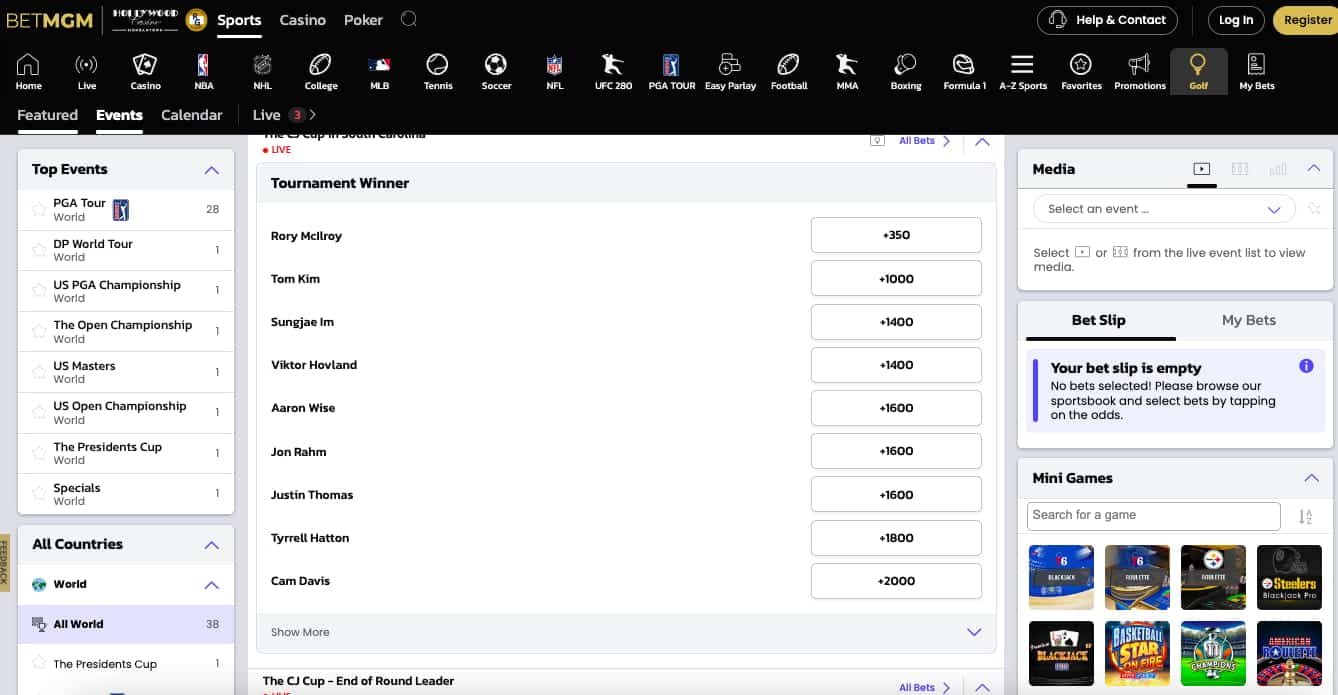This screenshot has height=695, width=1338.
Task: Click the Register button
Action: (1308, 20)
